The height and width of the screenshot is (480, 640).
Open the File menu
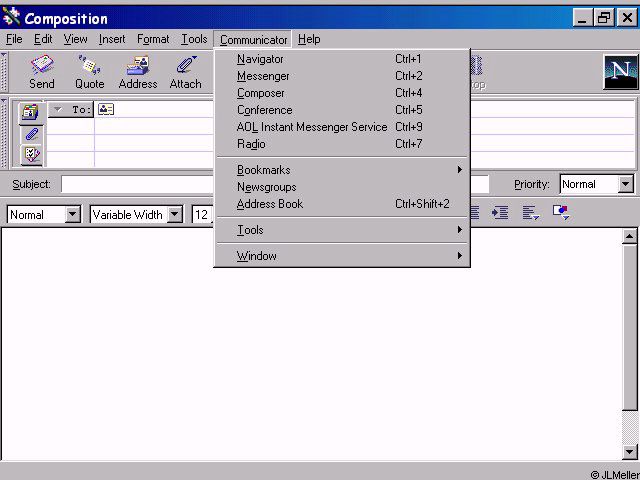tap(14, 39)
